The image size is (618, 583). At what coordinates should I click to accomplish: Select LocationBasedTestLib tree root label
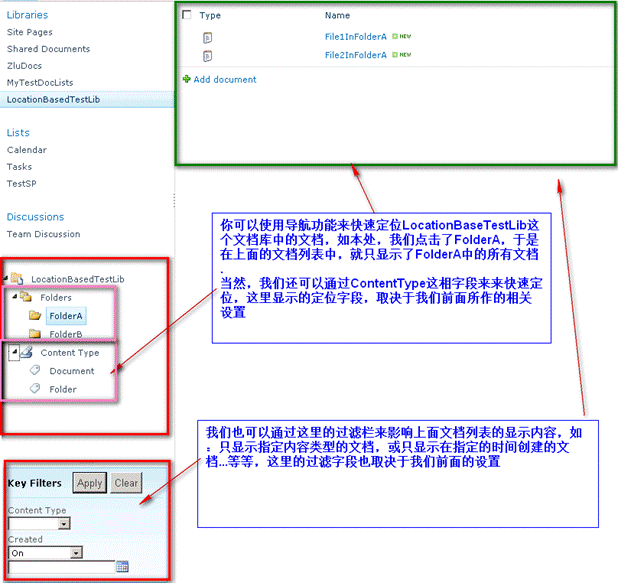point(78,279)
